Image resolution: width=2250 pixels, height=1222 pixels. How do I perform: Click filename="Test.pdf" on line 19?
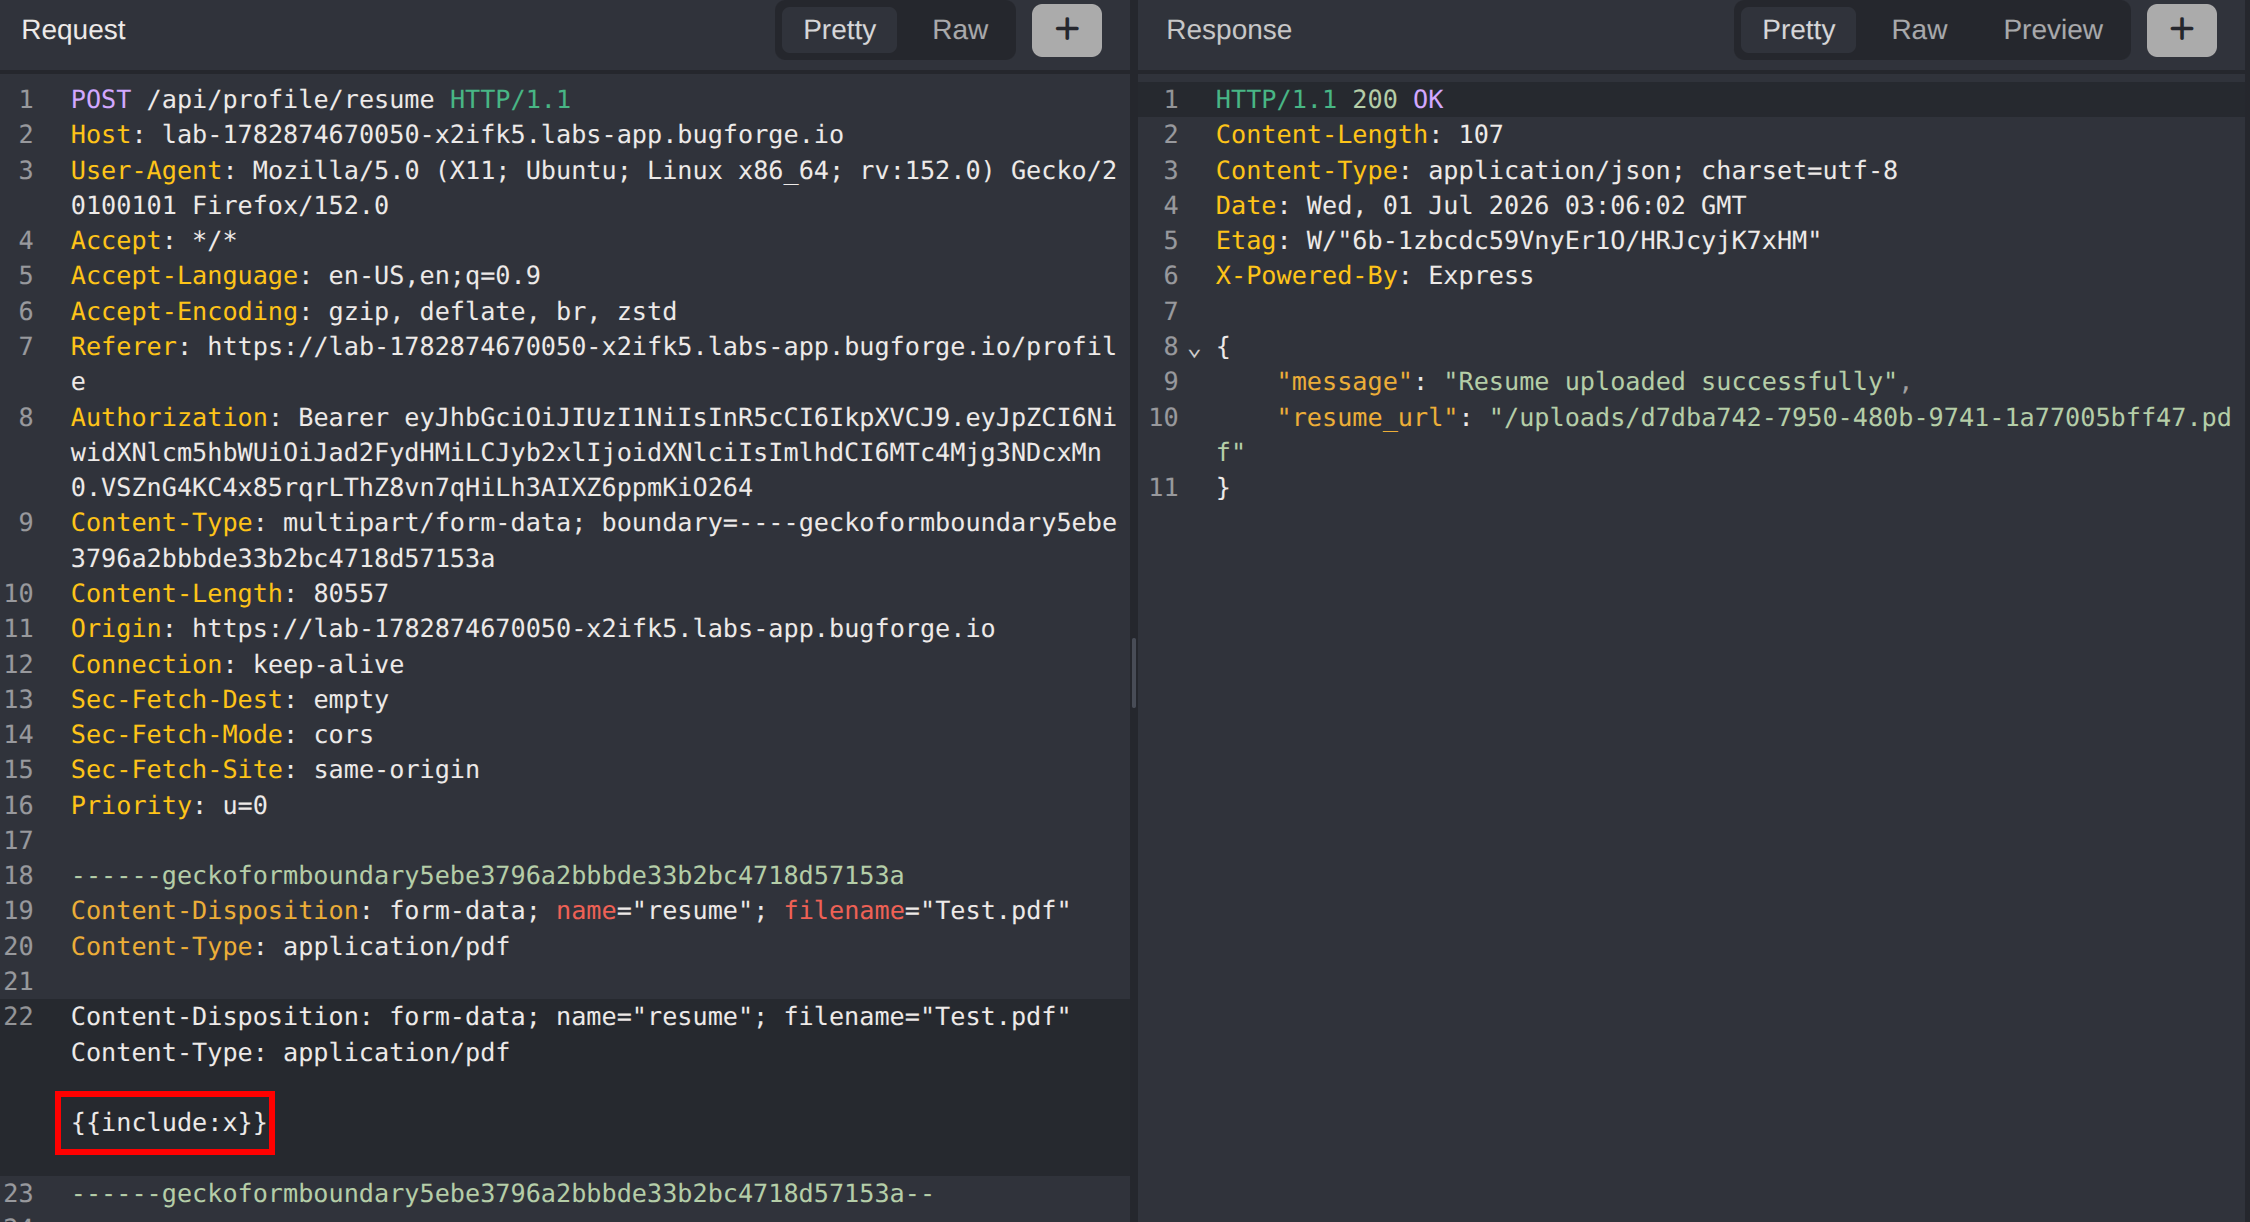927,911
